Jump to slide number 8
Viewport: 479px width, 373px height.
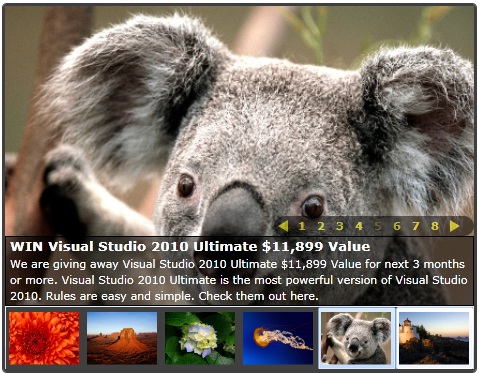coord(435,226)
